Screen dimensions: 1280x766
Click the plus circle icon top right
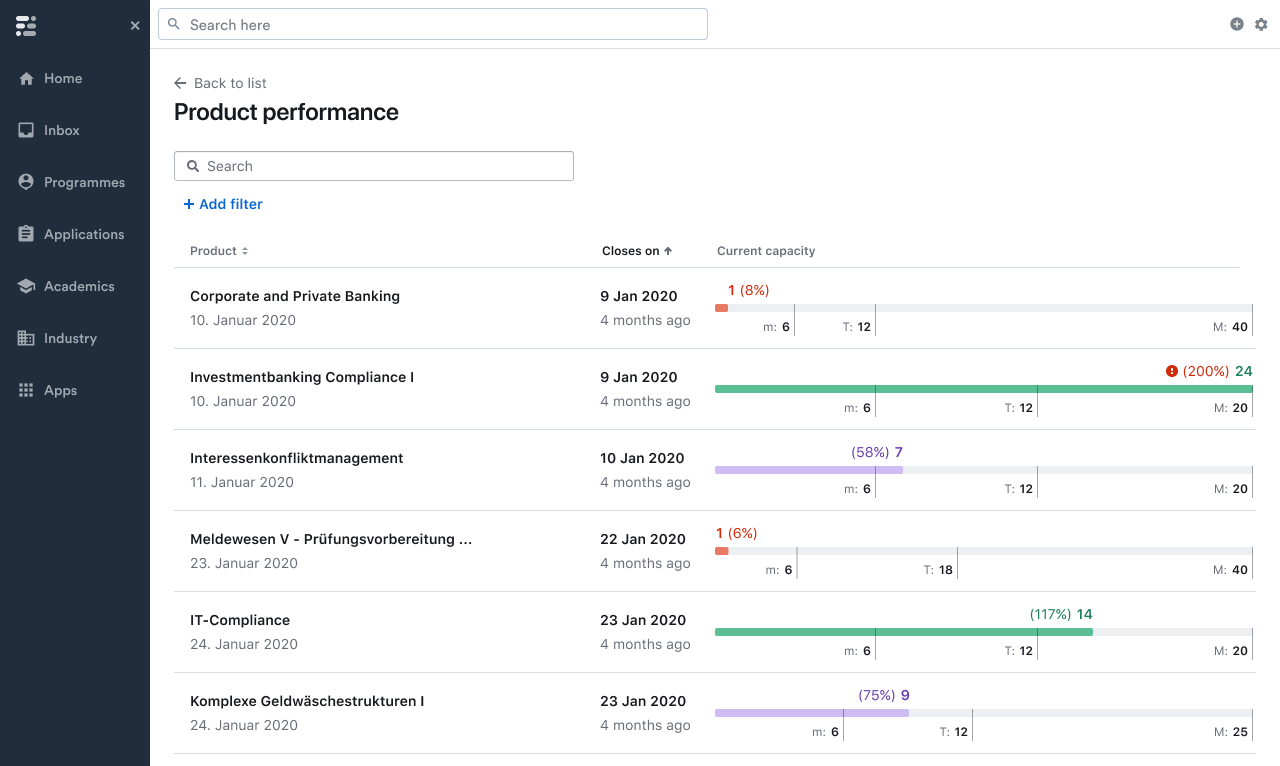click(1237, 24)
